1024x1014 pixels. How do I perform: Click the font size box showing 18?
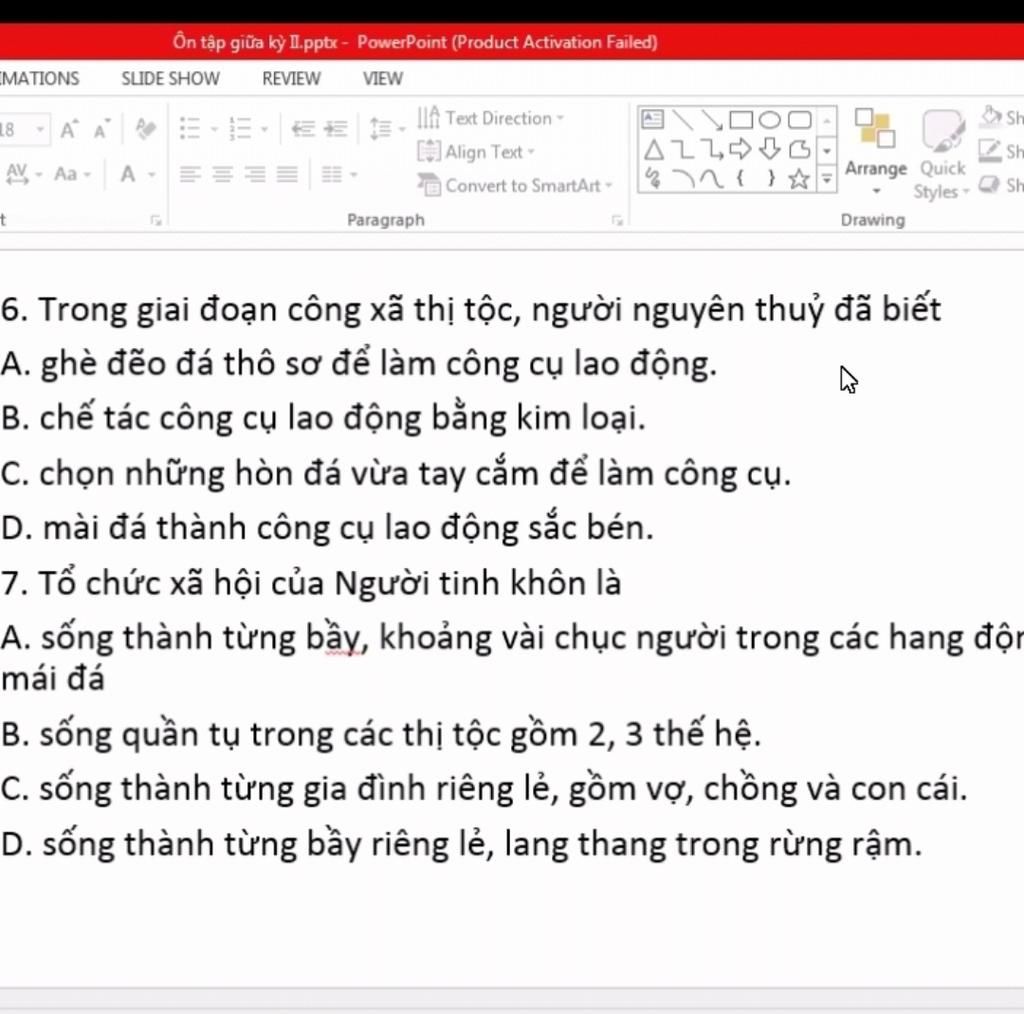(x=14, y=129)
